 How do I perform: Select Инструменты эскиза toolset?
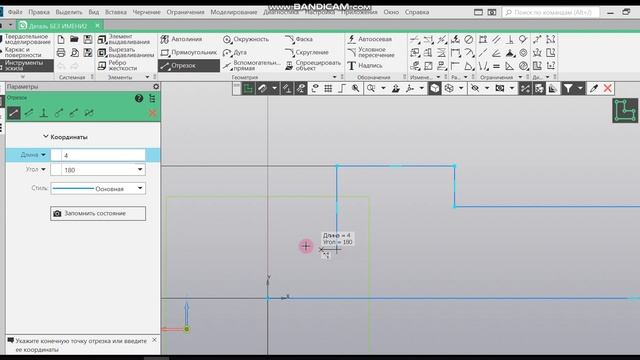(x=27, y=65)
